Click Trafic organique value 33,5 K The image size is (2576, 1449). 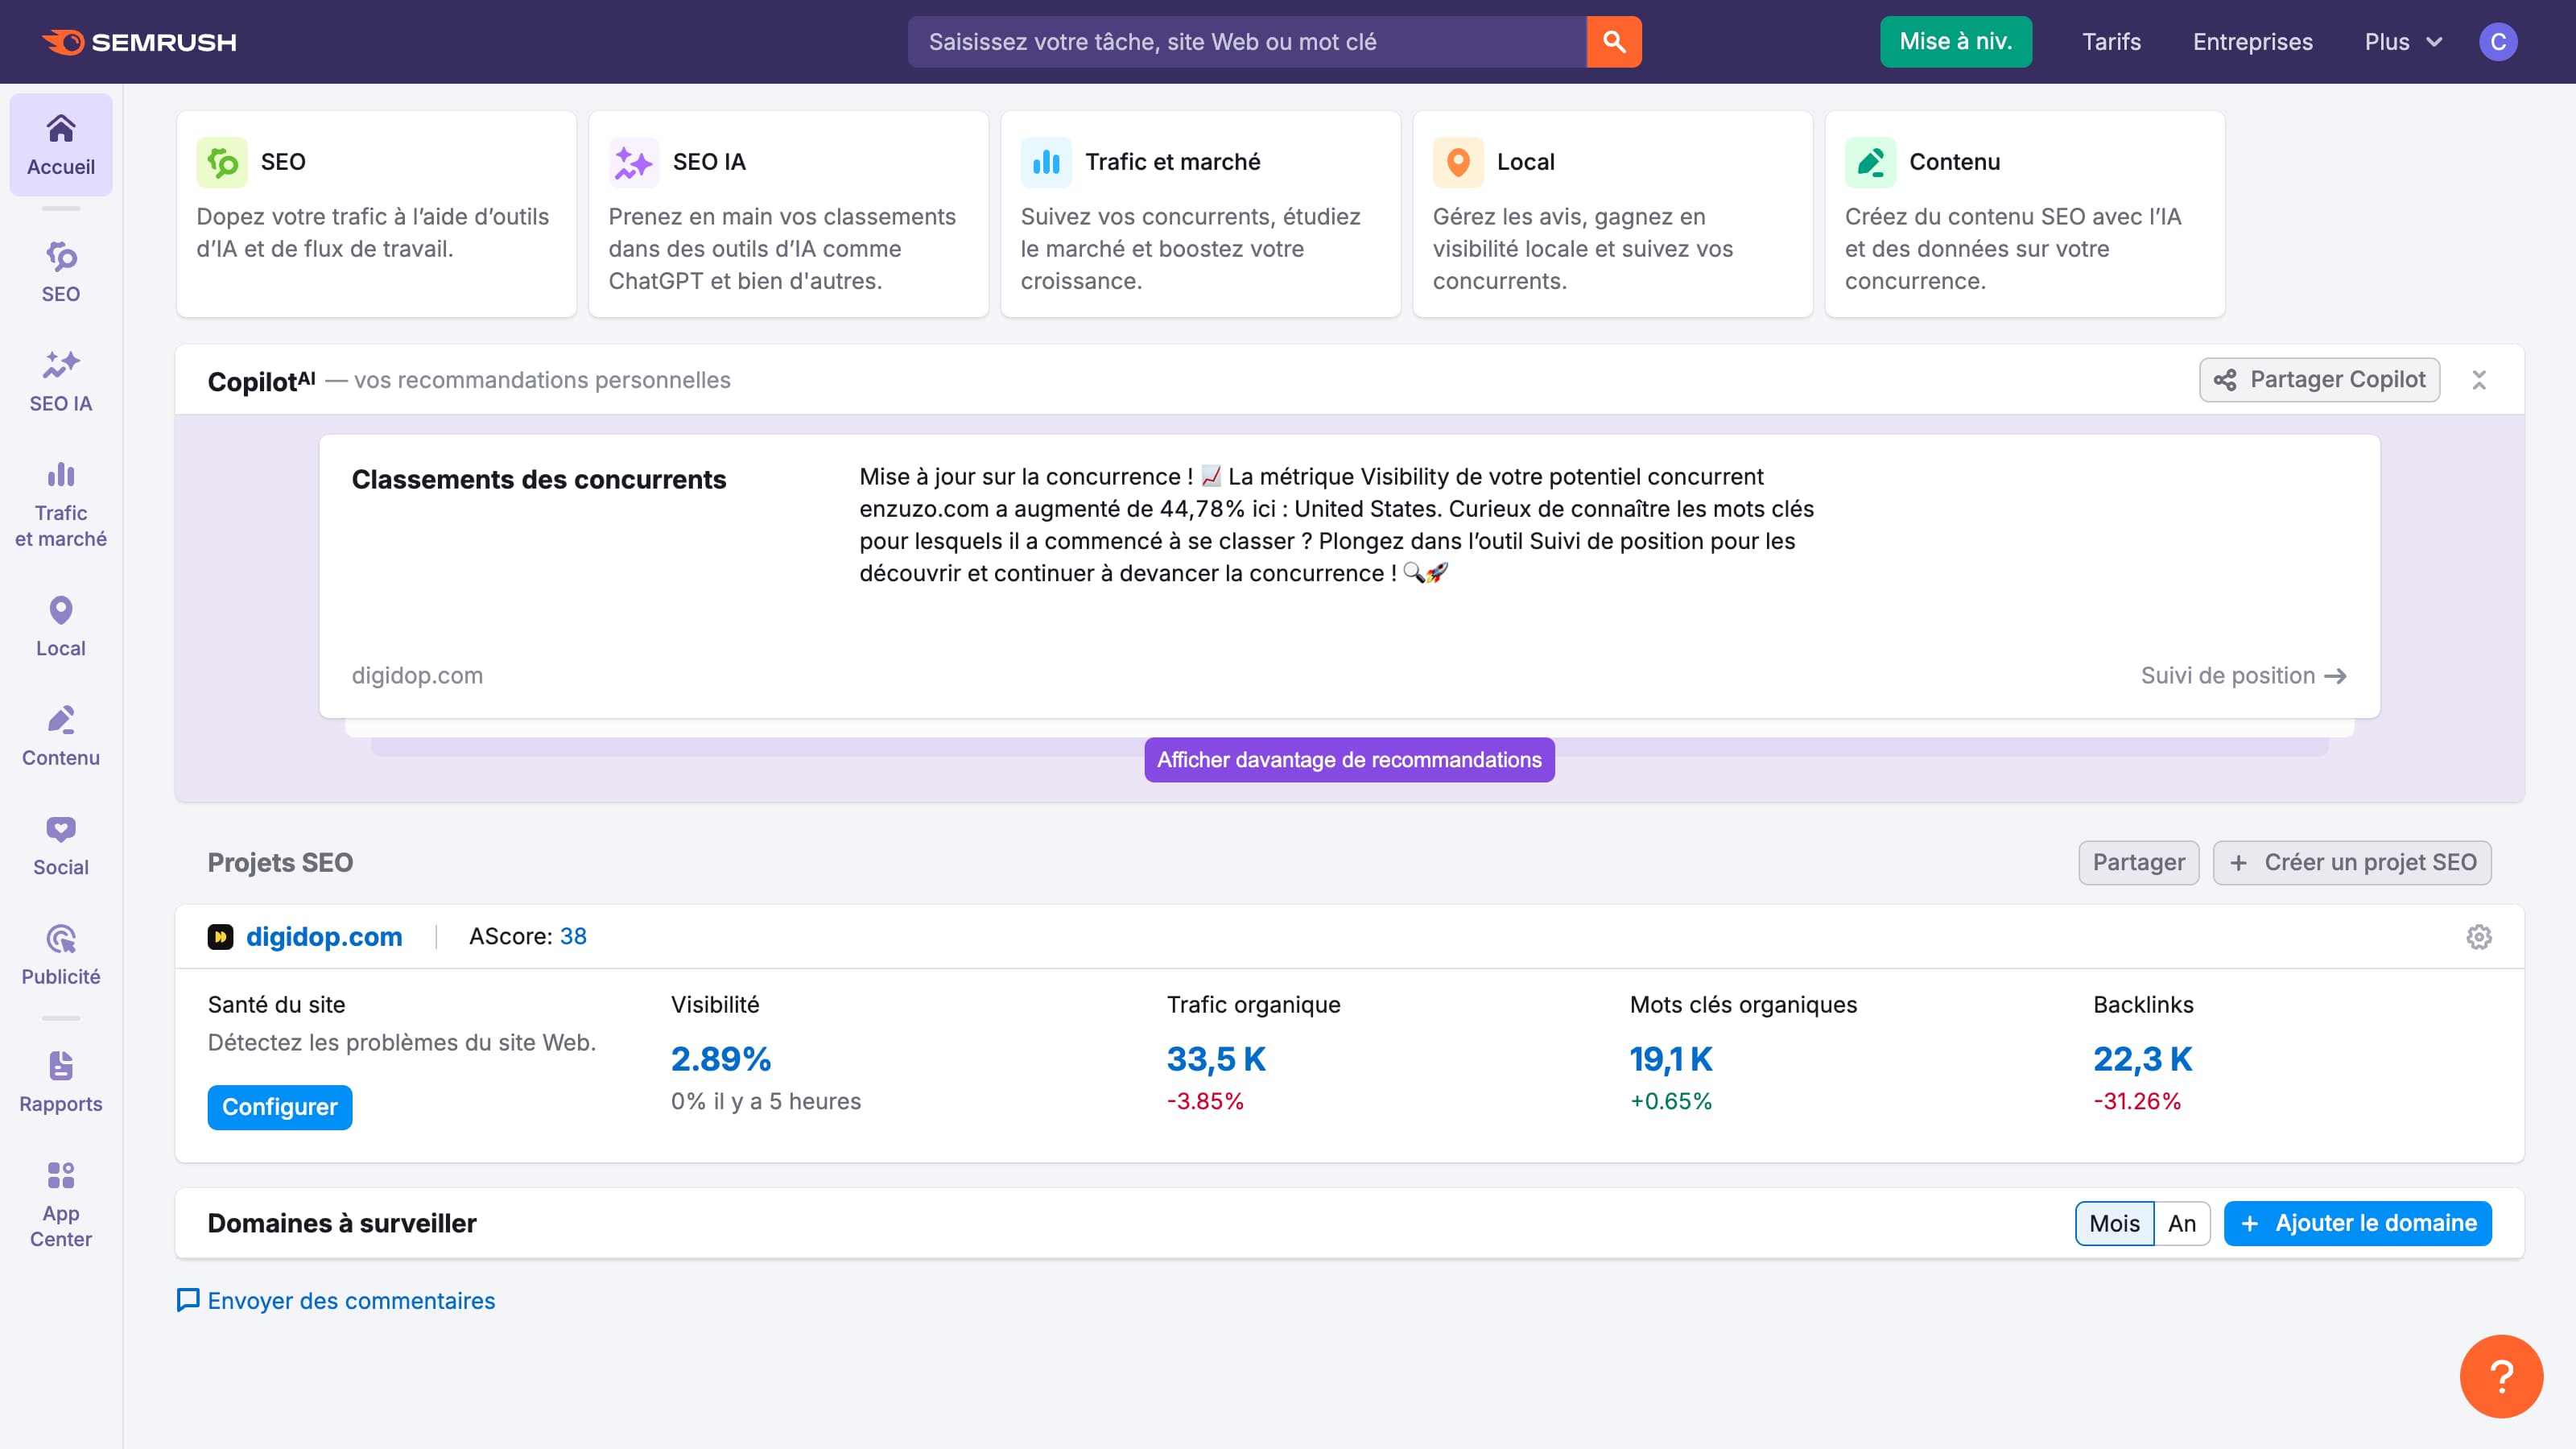(x=1216, y=1059)
